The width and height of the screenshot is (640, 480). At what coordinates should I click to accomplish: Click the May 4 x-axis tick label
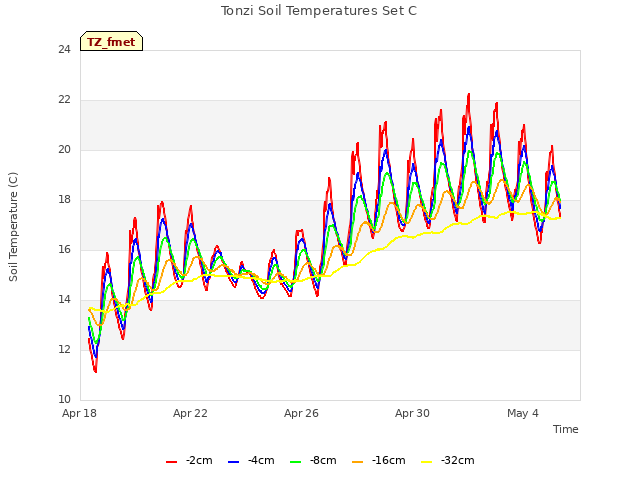523,413
